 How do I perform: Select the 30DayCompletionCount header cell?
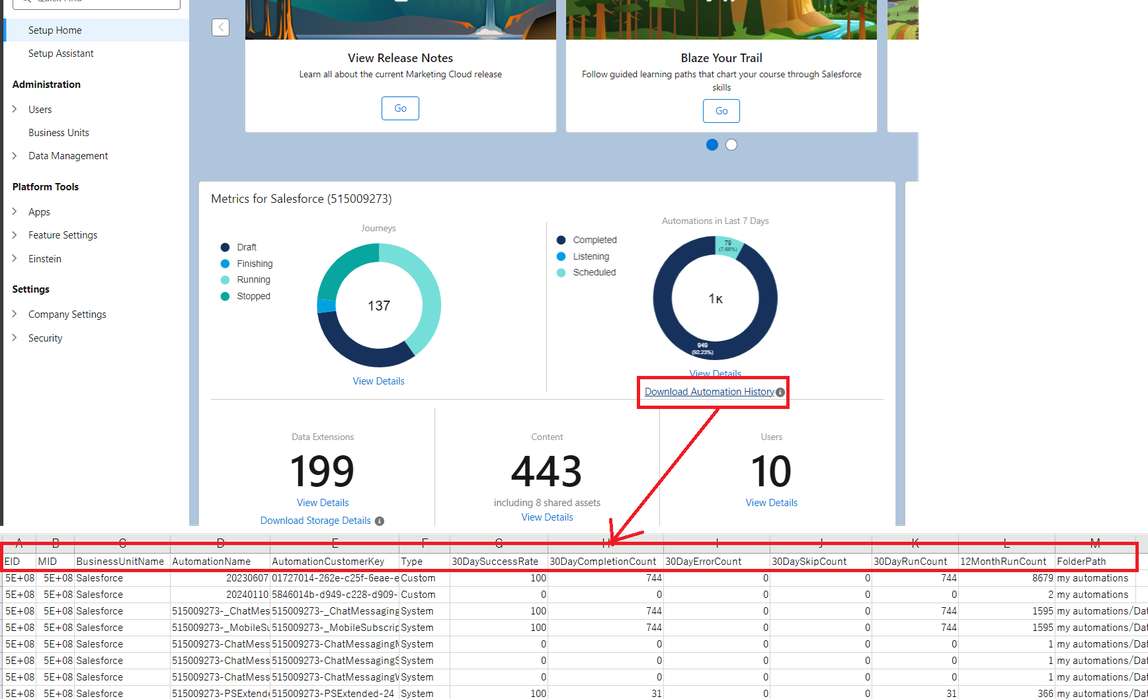pos(605,561)
